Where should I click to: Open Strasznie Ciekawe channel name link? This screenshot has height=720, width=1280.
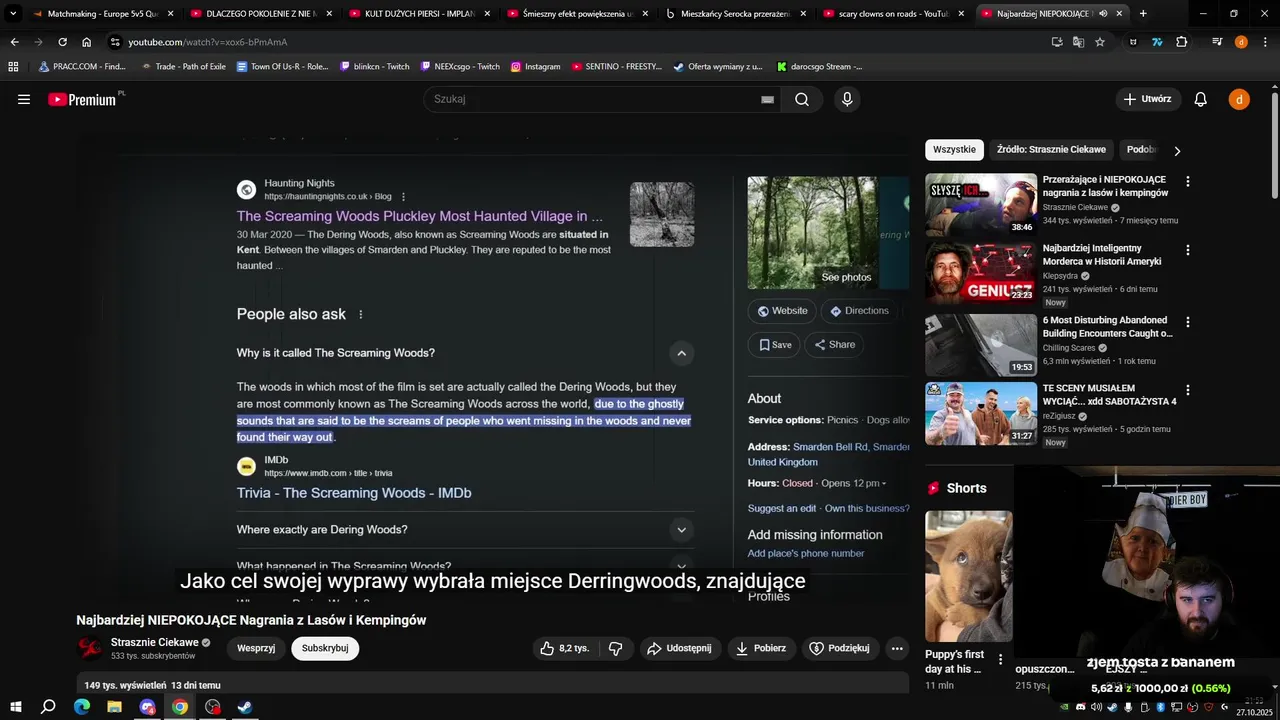154,642
